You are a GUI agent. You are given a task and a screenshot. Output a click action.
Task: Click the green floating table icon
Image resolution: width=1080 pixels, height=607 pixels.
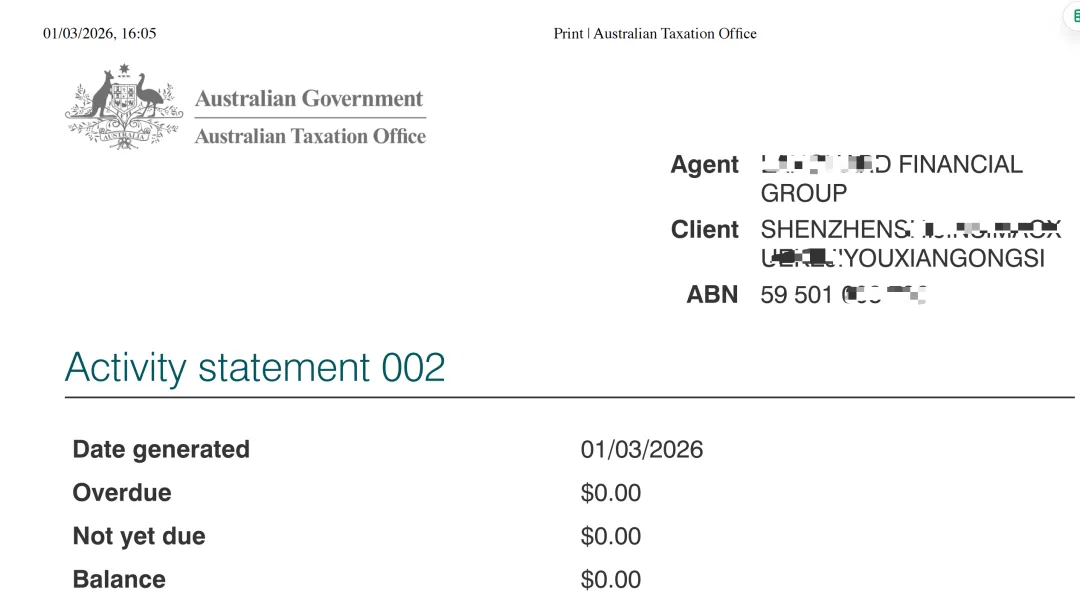tap(1073, 18)
